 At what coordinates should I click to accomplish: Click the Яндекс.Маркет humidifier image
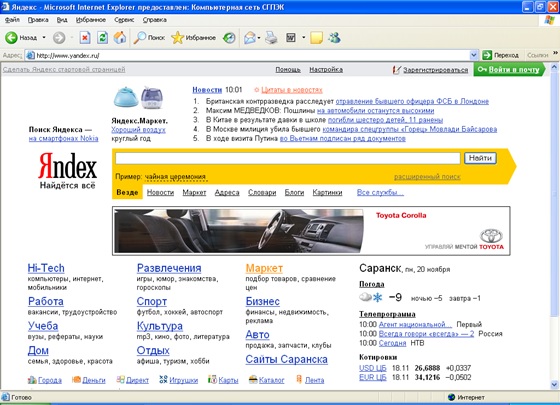coord(139,98)
